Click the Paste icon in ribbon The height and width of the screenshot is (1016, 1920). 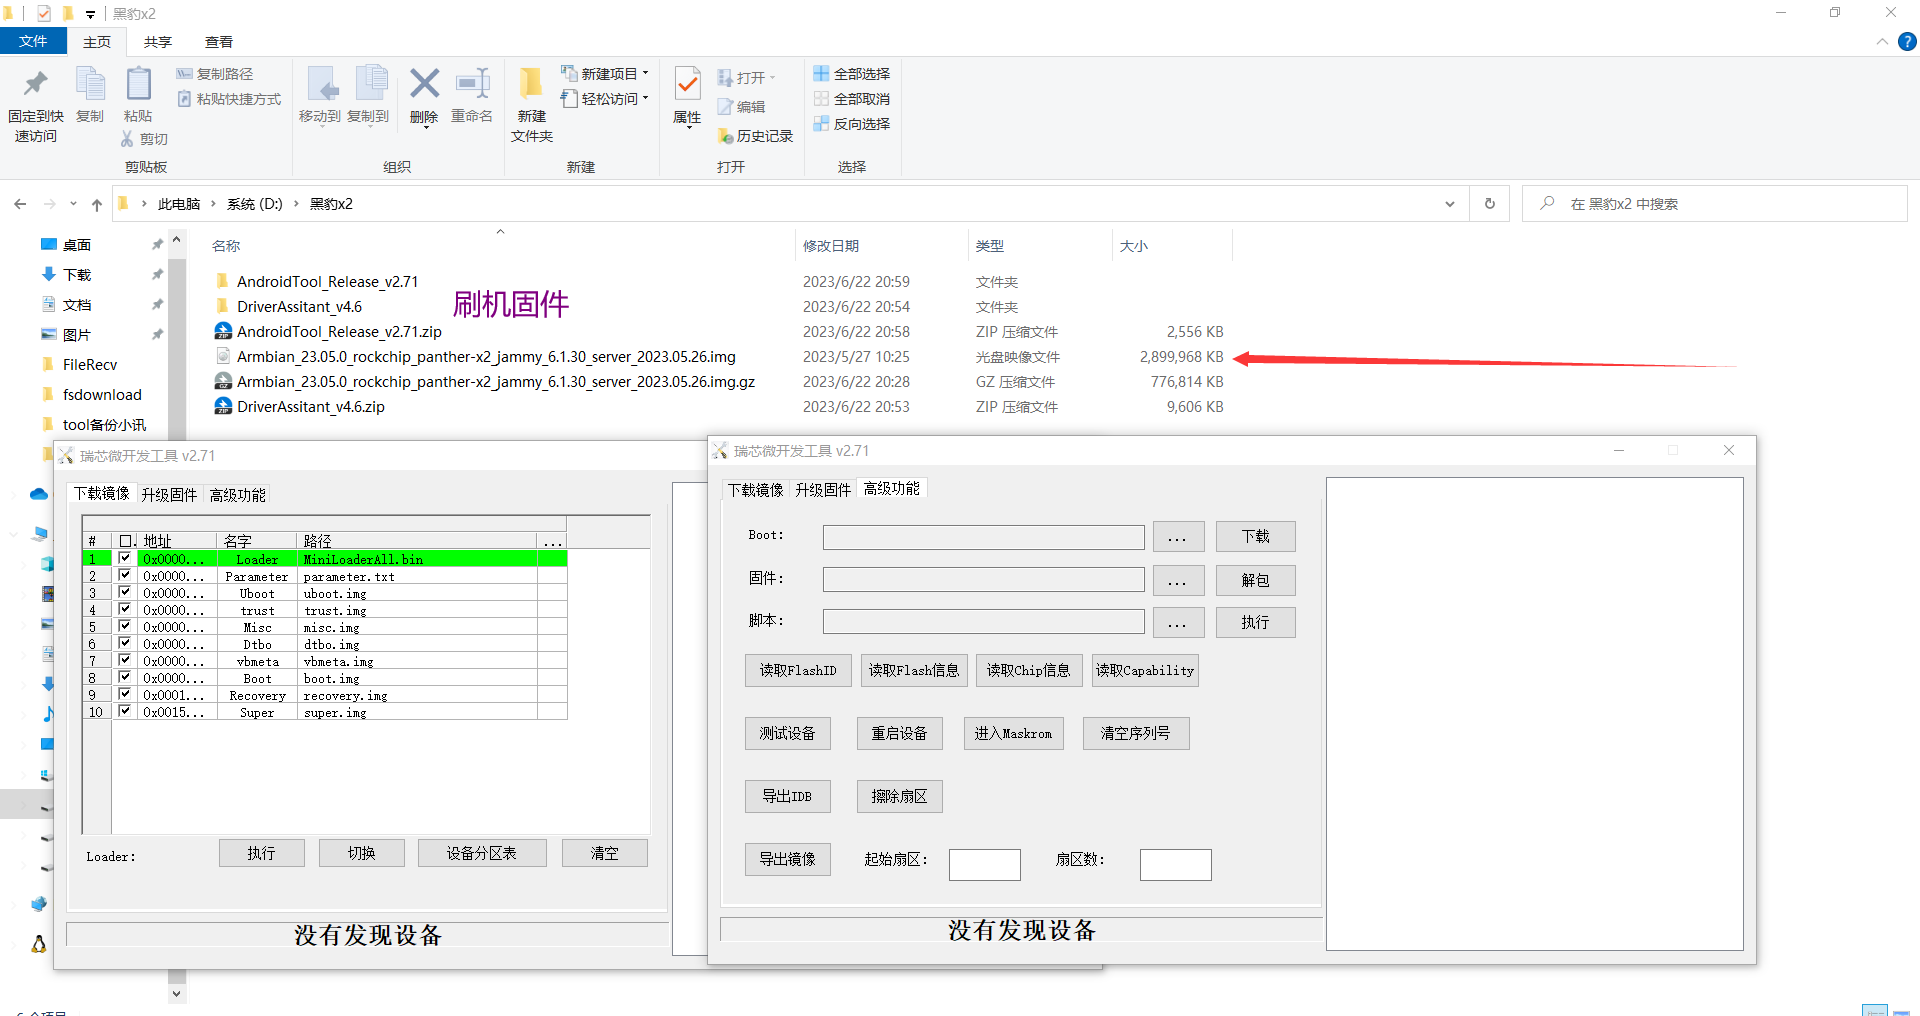(138, 85)
